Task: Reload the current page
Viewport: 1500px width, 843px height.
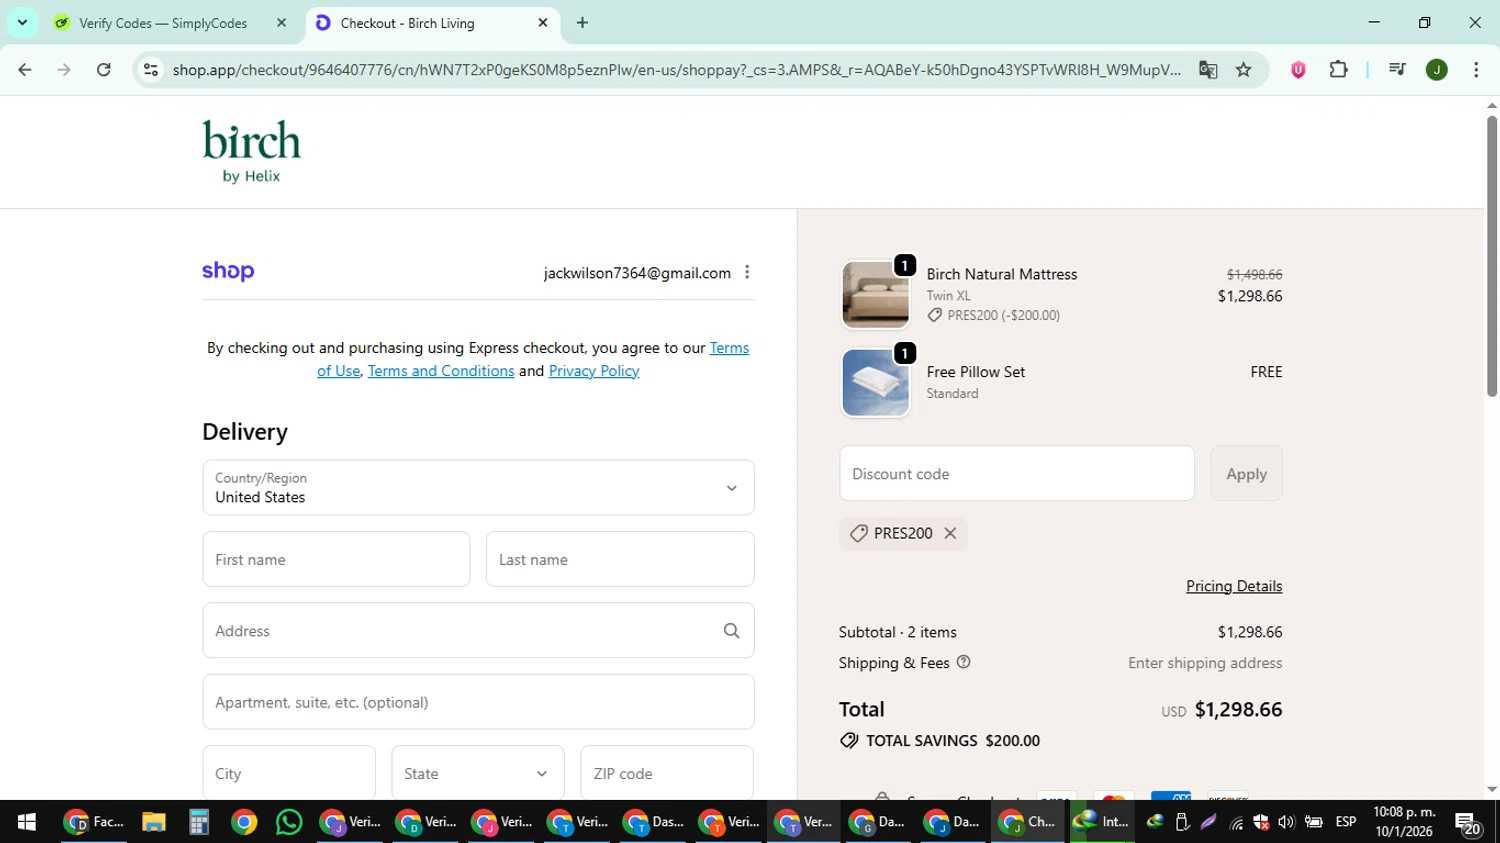Action: click(x=104, y=70)
